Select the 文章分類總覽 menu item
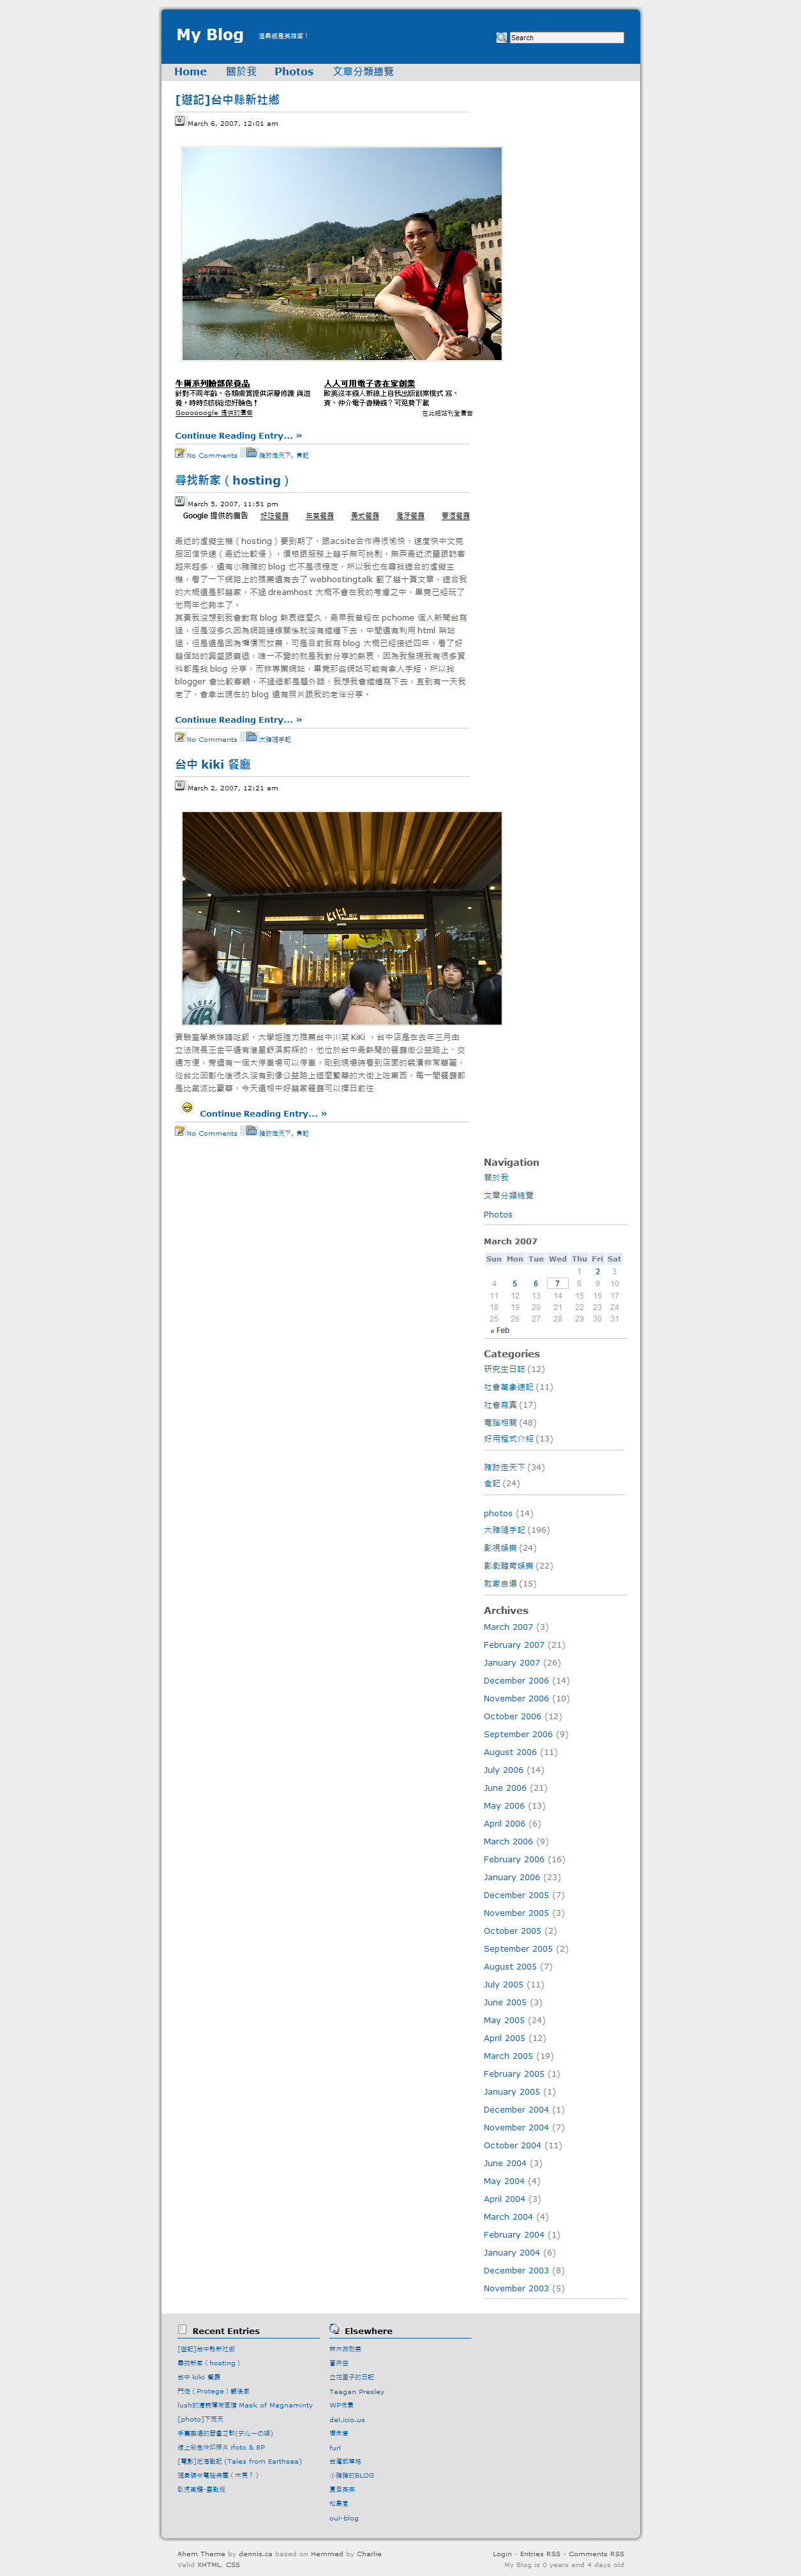 [x=363, y=72]
